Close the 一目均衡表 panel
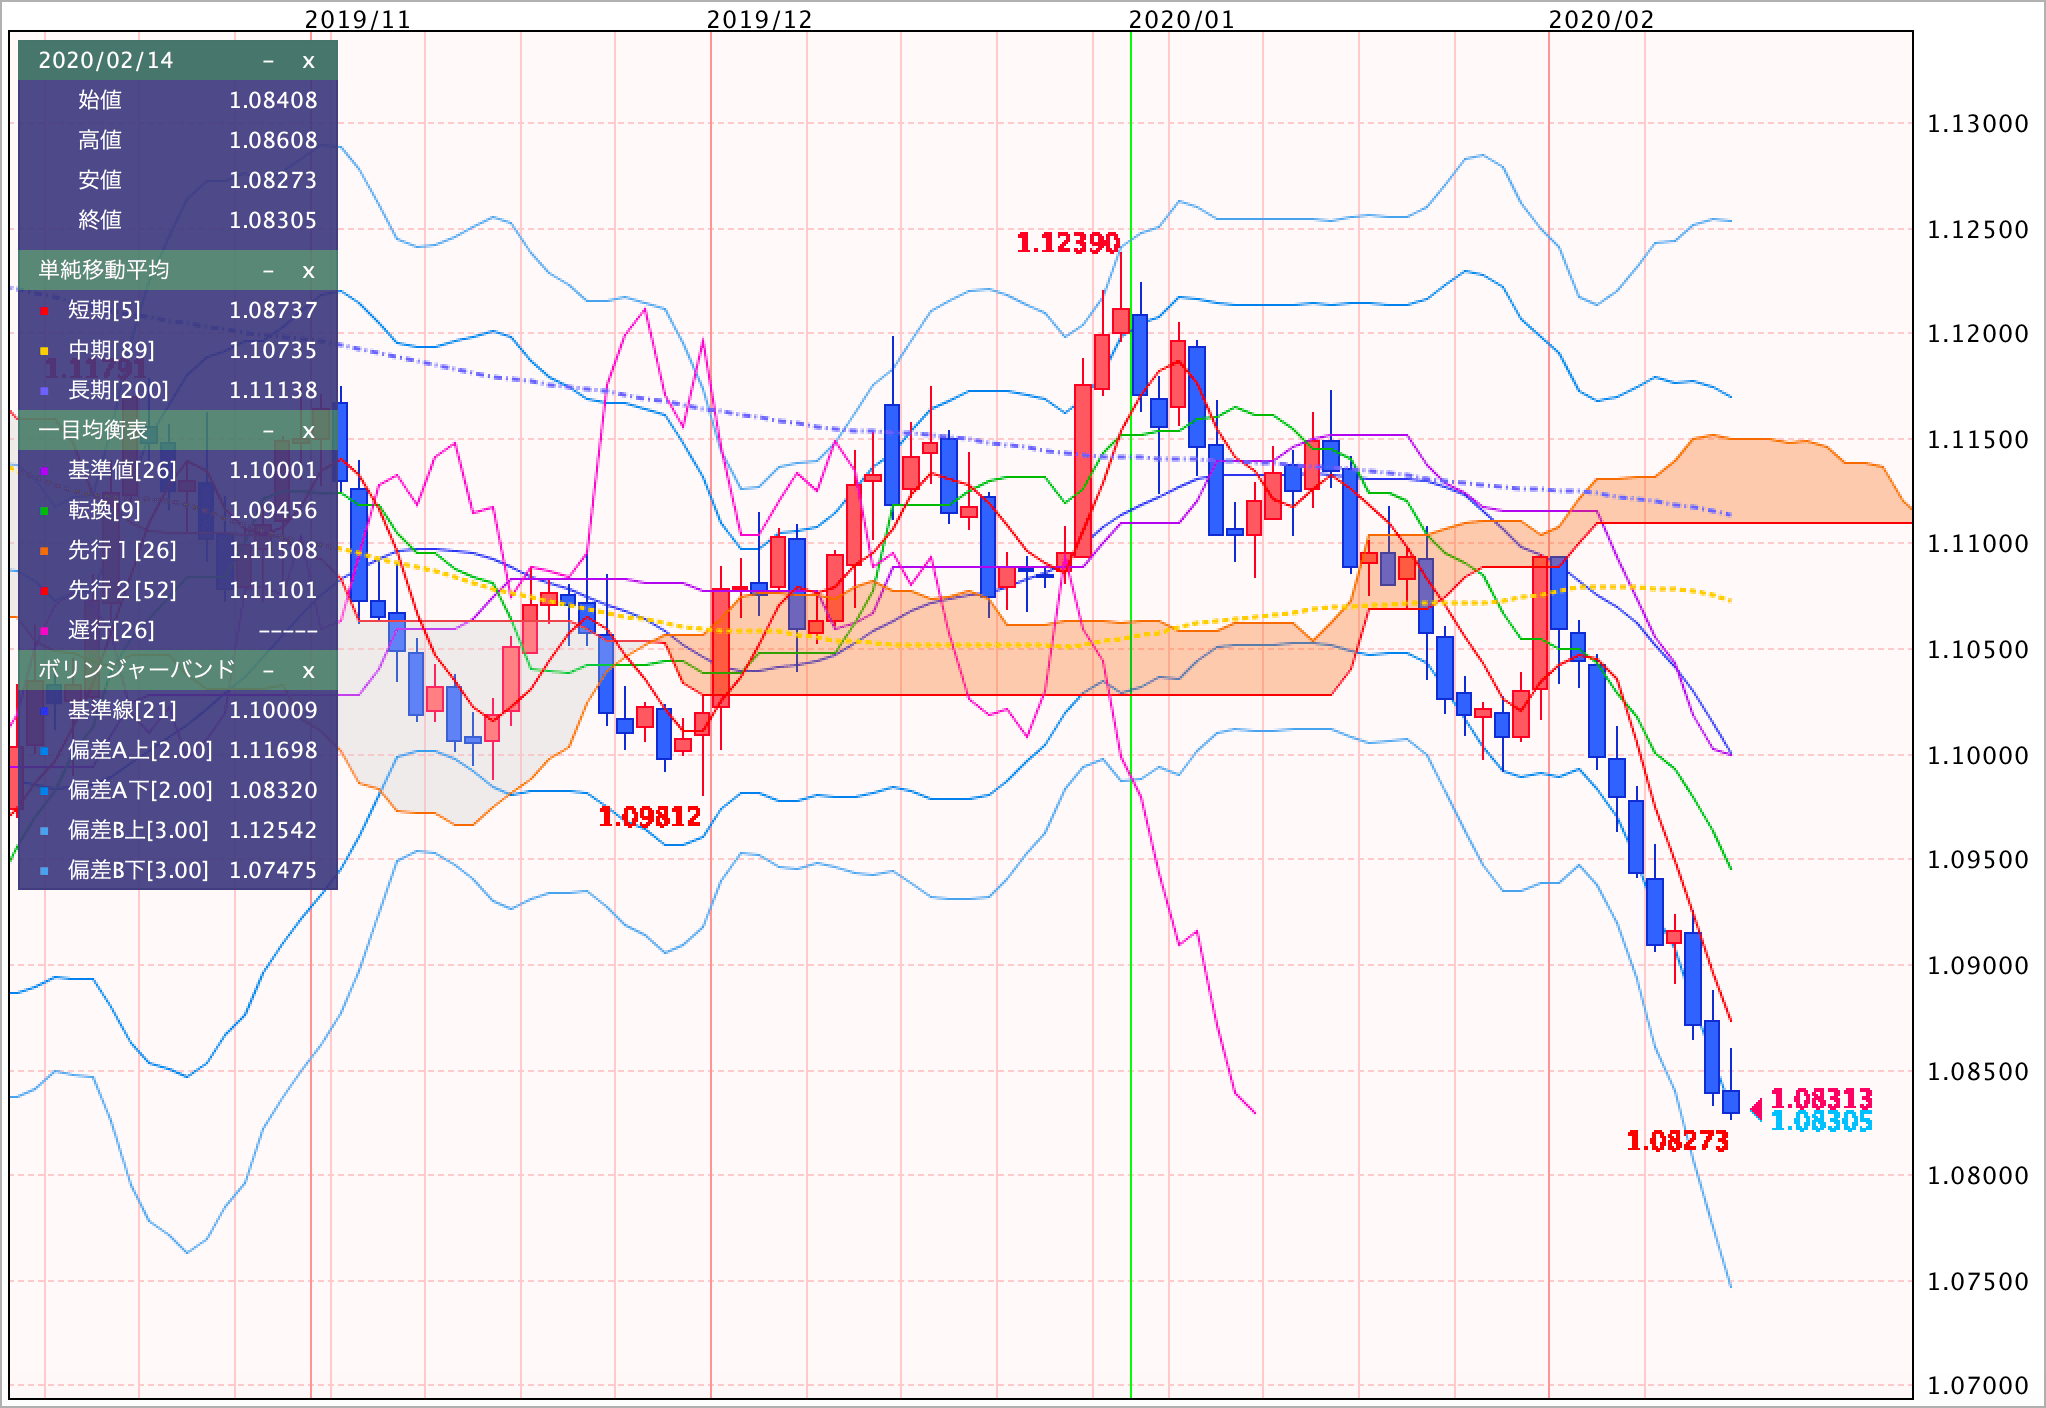The width and height of the screenshot is (2046, 1408). (308, 431)
